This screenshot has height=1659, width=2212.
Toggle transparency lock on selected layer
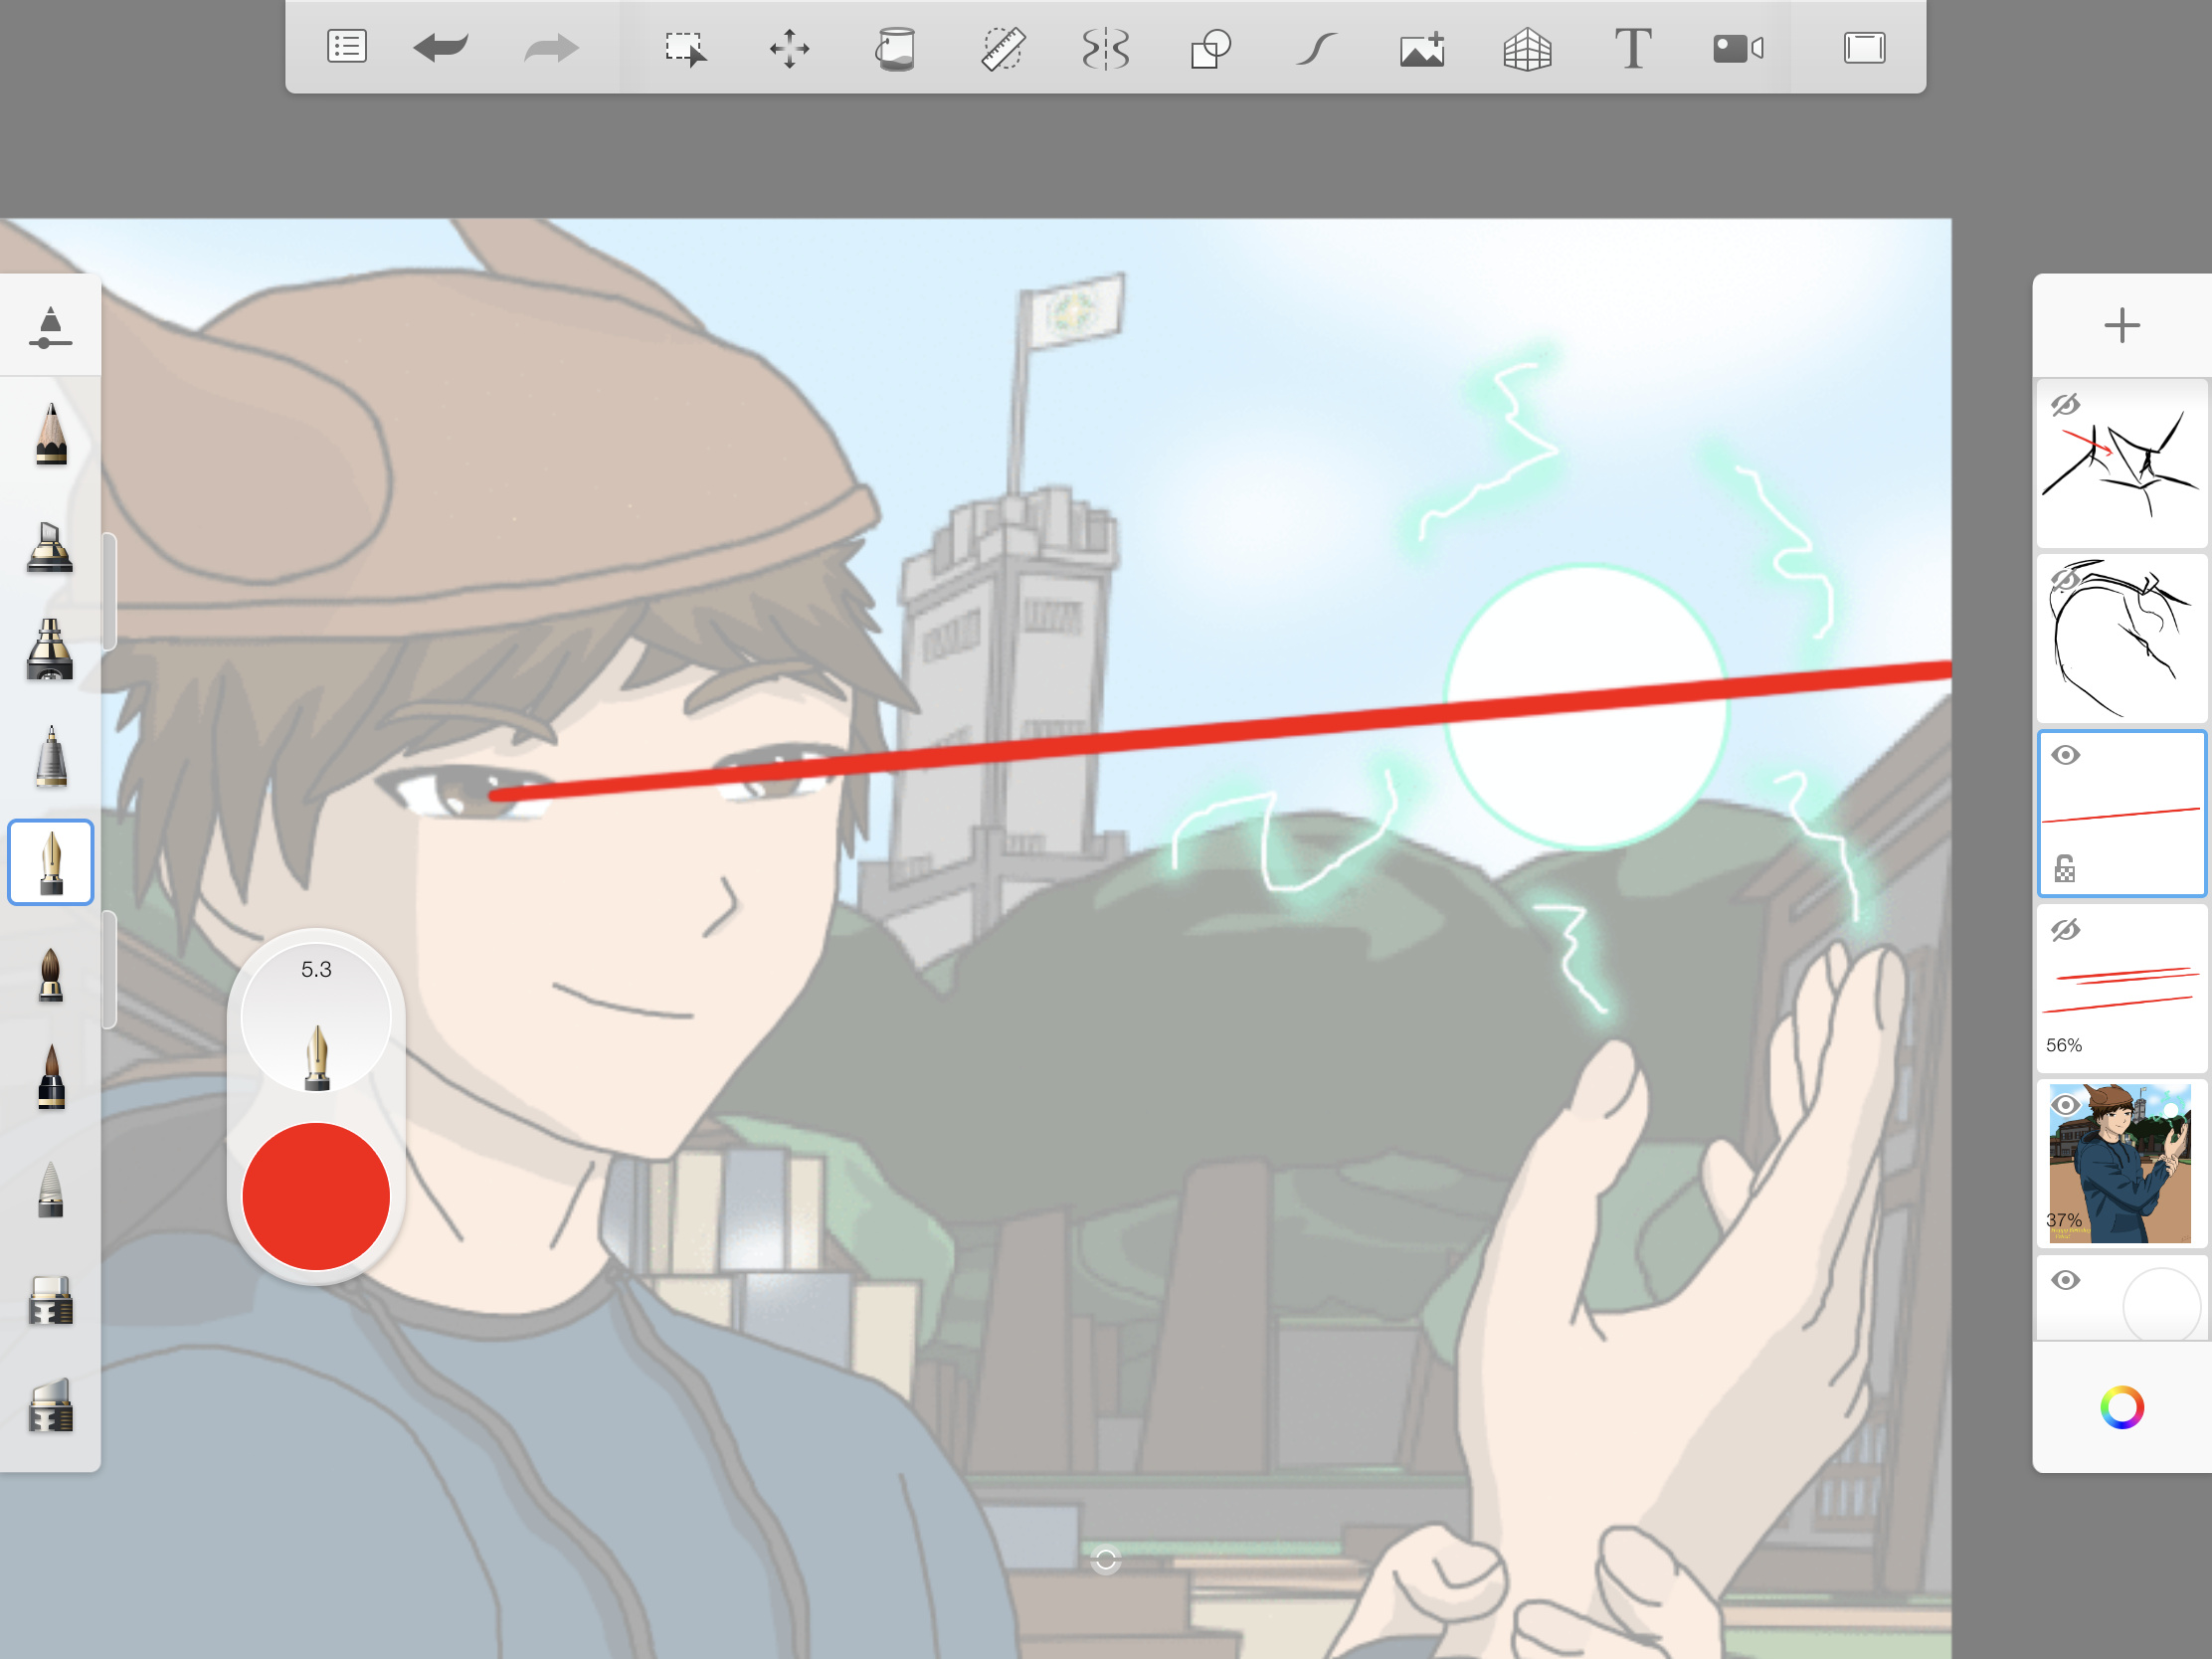(x=2065, y=868)
